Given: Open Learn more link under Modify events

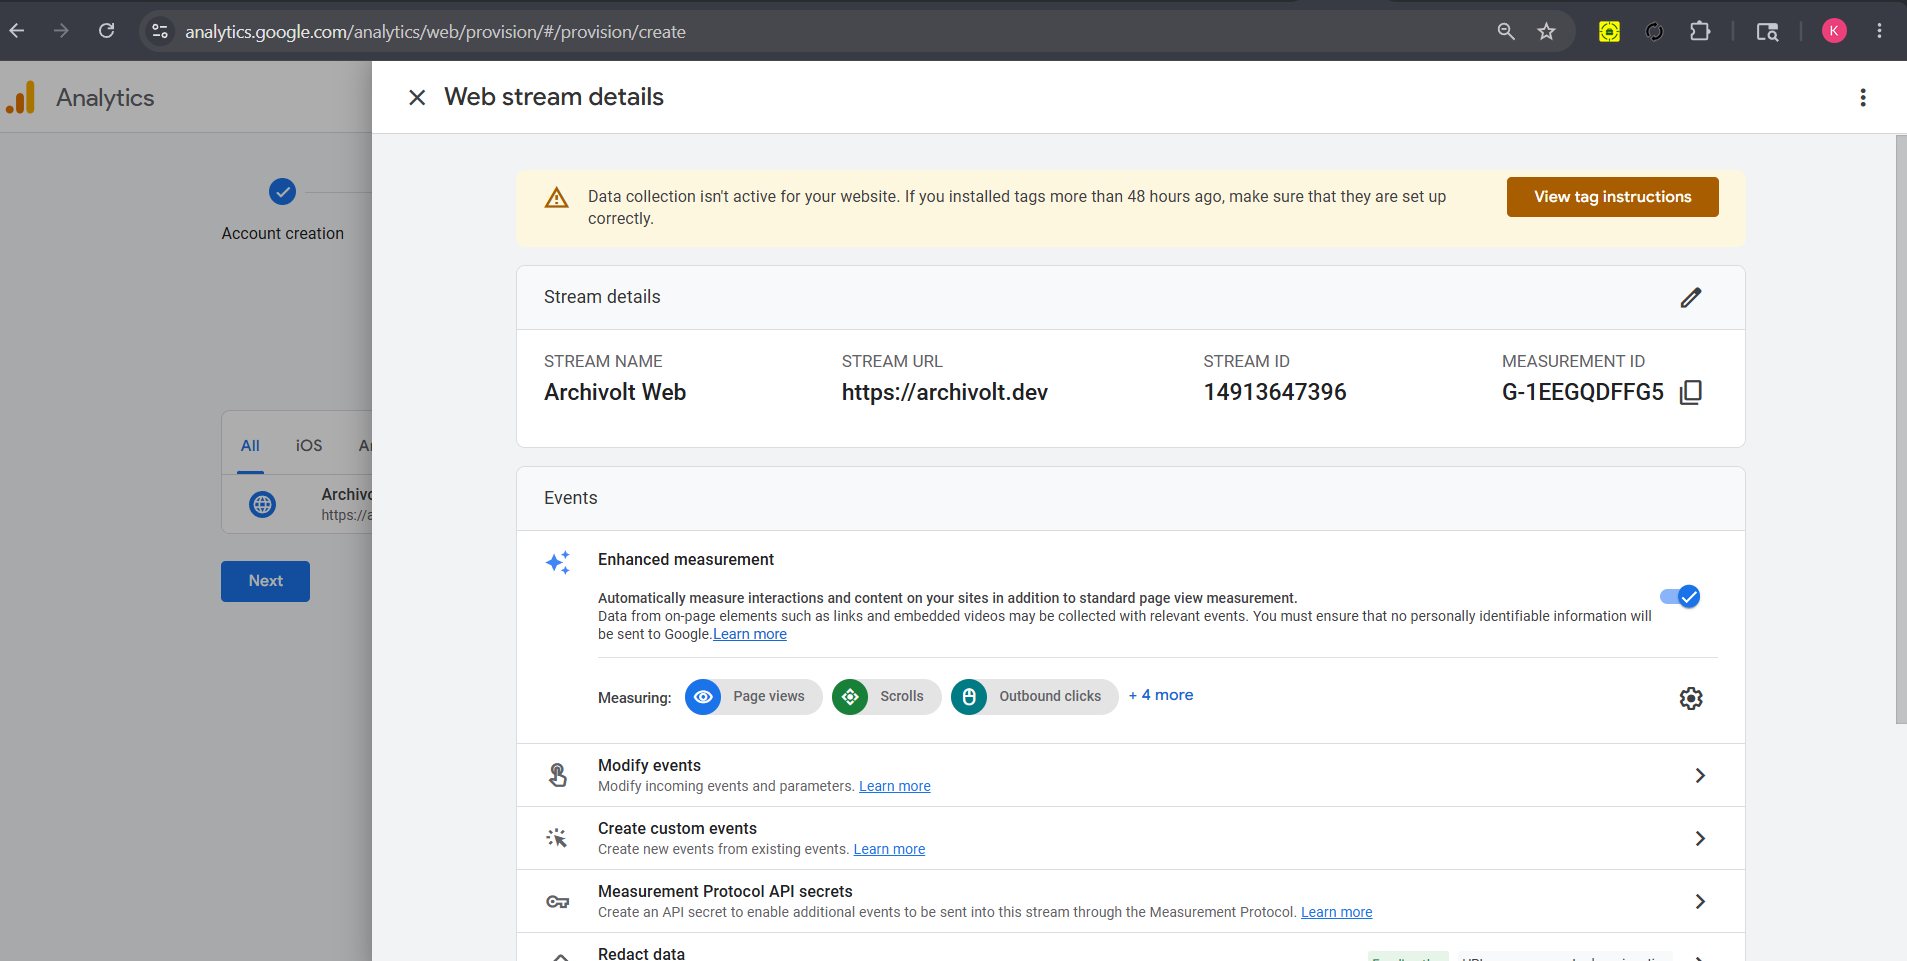Looking at the screenshot, I should (895, 786).
